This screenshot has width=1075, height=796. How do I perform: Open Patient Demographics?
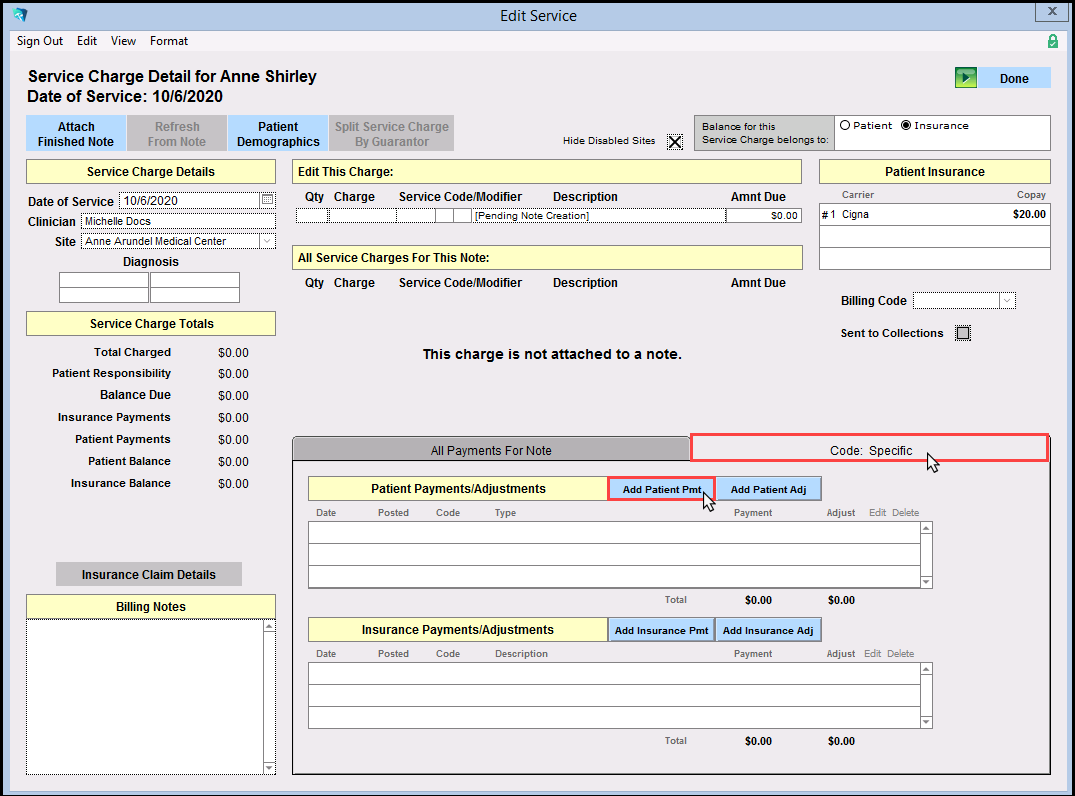(x=278, y=134)
